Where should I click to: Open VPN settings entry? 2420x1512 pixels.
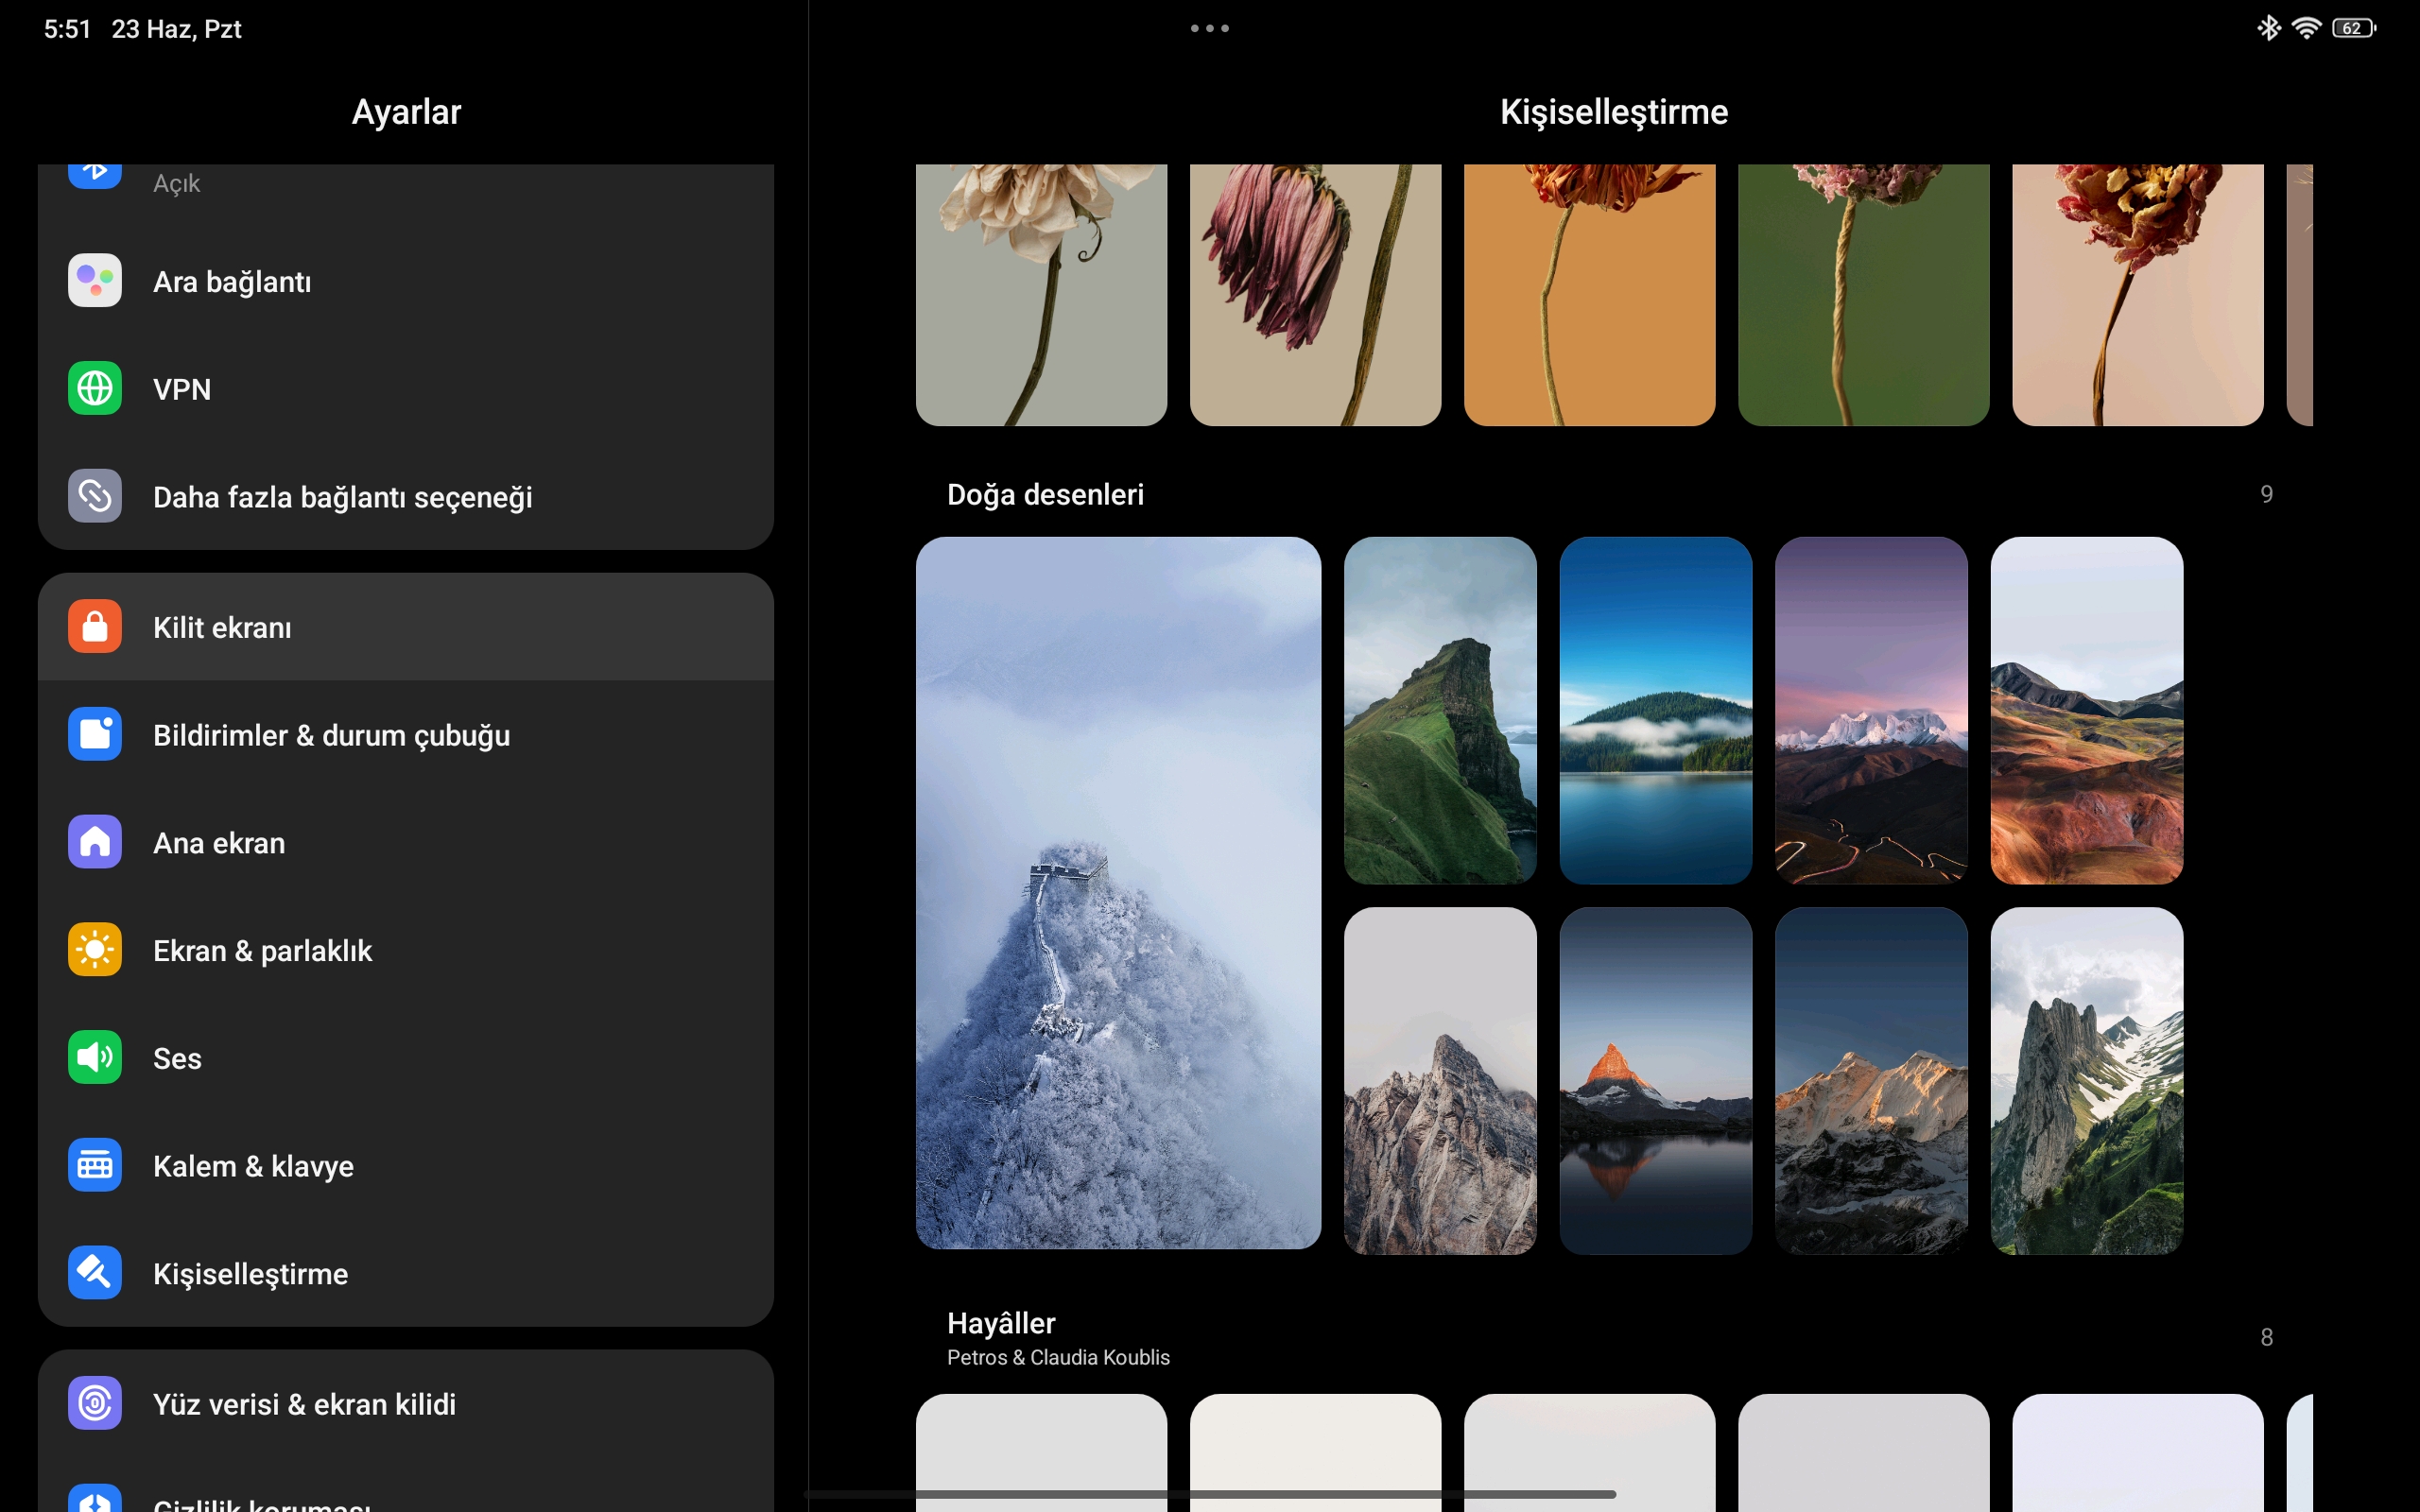click(x=406, y=389)
